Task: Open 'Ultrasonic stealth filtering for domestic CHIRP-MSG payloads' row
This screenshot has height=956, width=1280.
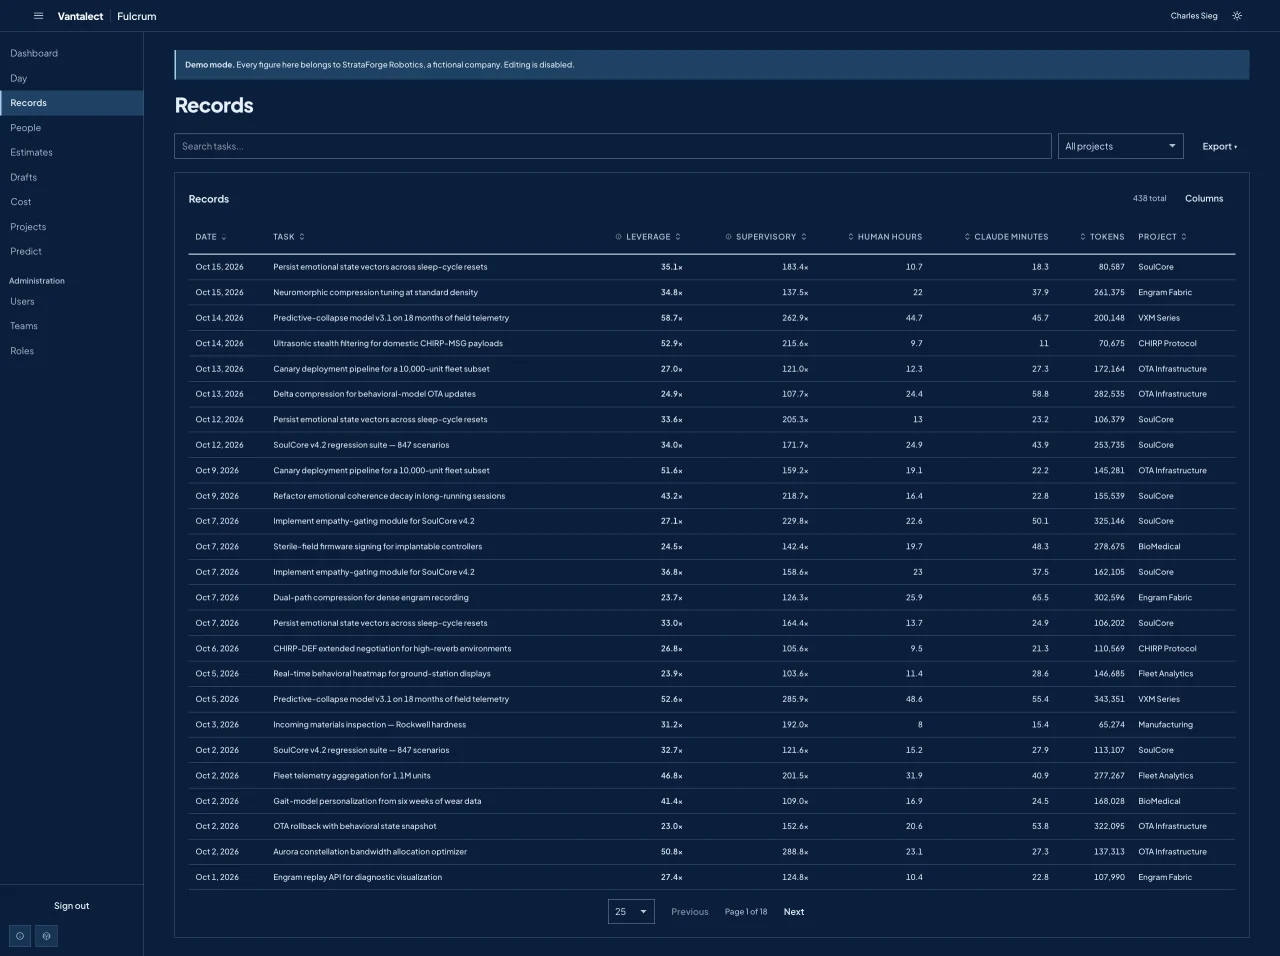Action: pyautogui.click(x=712, y=343)
